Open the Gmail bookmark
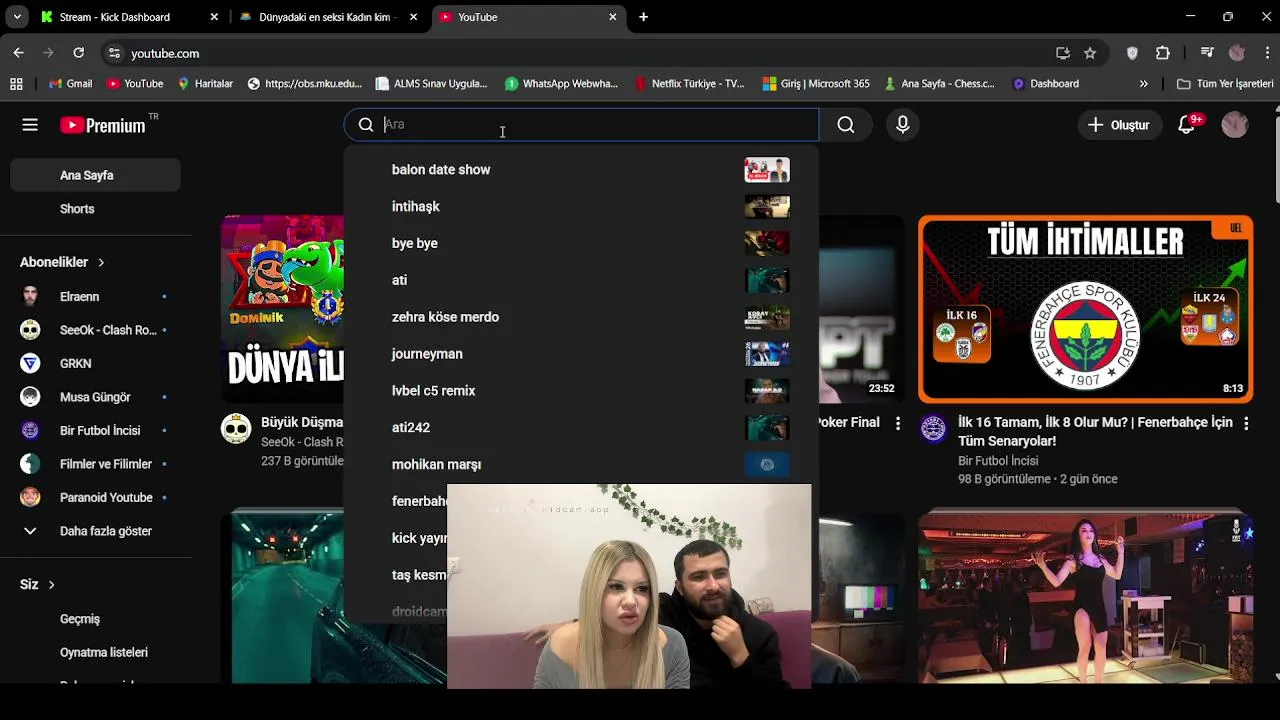Image resolution: width=1280 pixels, height=720 pixels. [x=69, y=84]
